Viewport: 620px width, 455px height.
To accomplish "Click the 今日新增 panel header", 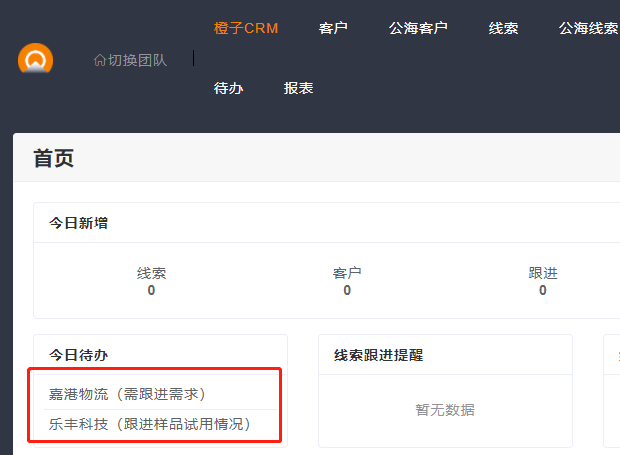I will pyautogui.click(x=79, y=223).
